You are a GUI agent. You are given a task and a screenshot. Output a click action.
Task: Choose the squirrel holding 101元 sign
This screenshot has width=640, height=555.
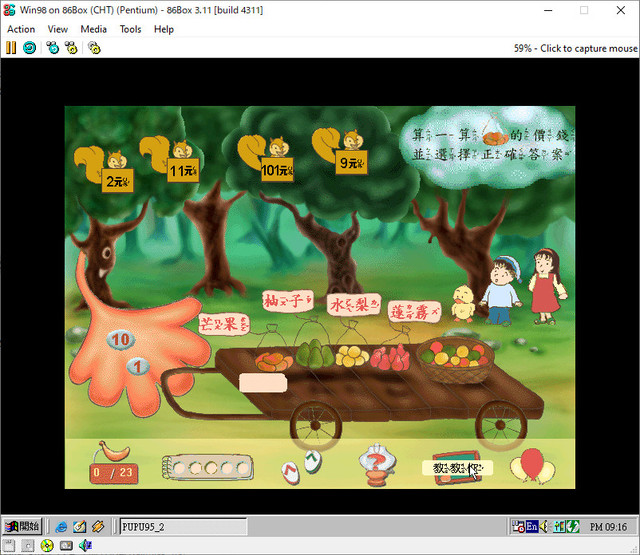coord(266,158)
